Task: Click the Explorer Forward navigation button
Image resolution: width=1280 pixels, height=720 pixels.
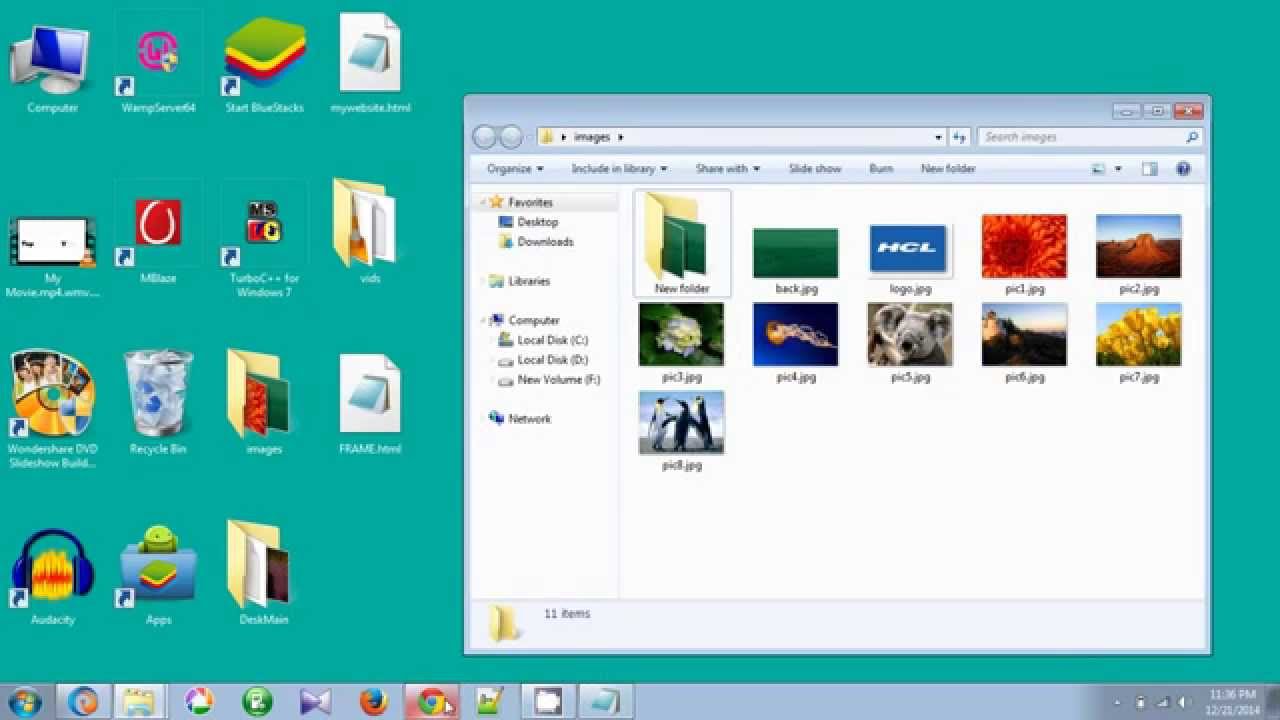Action: [x=511, y=137]
